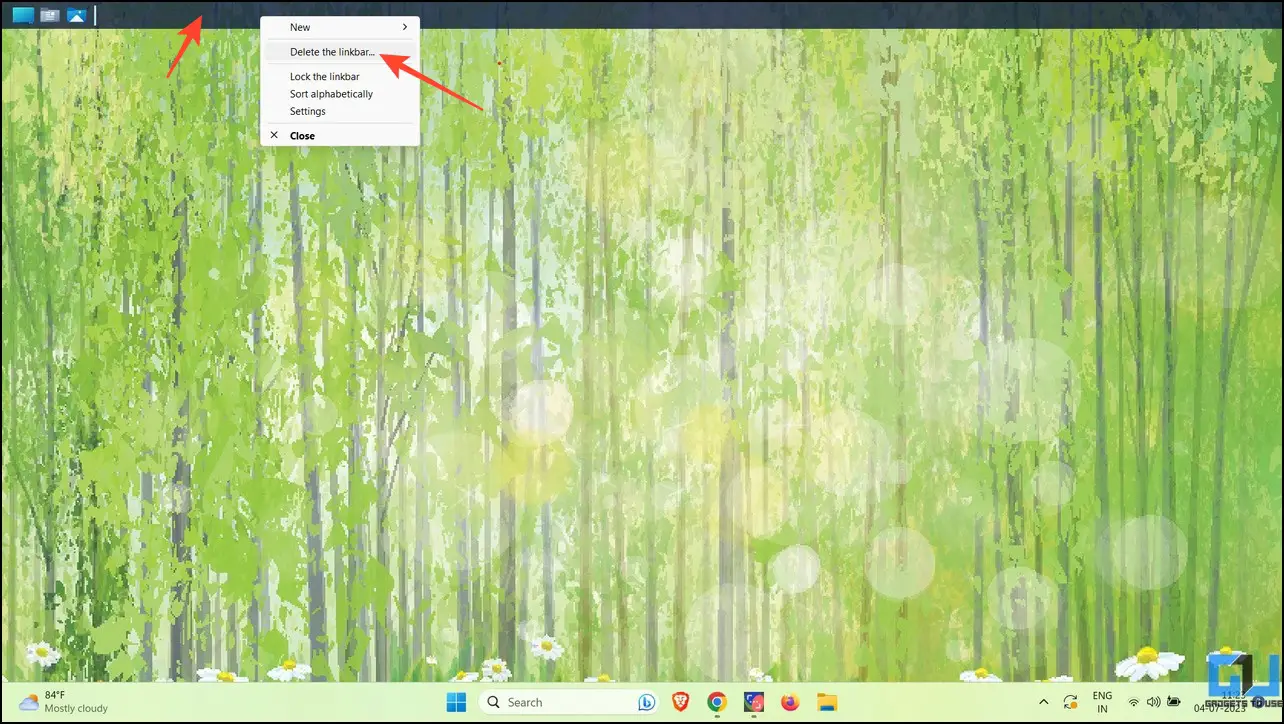The image size is (1284, 724).
Task: Open the weather widget showing 84°F
Action: (x=63, y=702)
